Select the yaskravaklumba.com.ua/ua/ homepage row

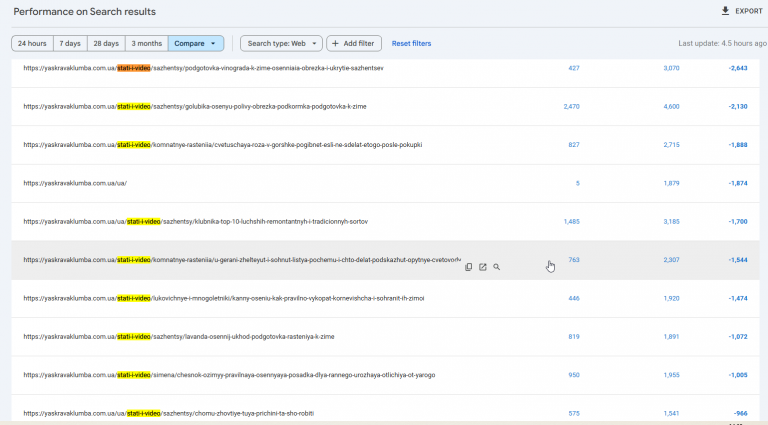pos(385,183)
